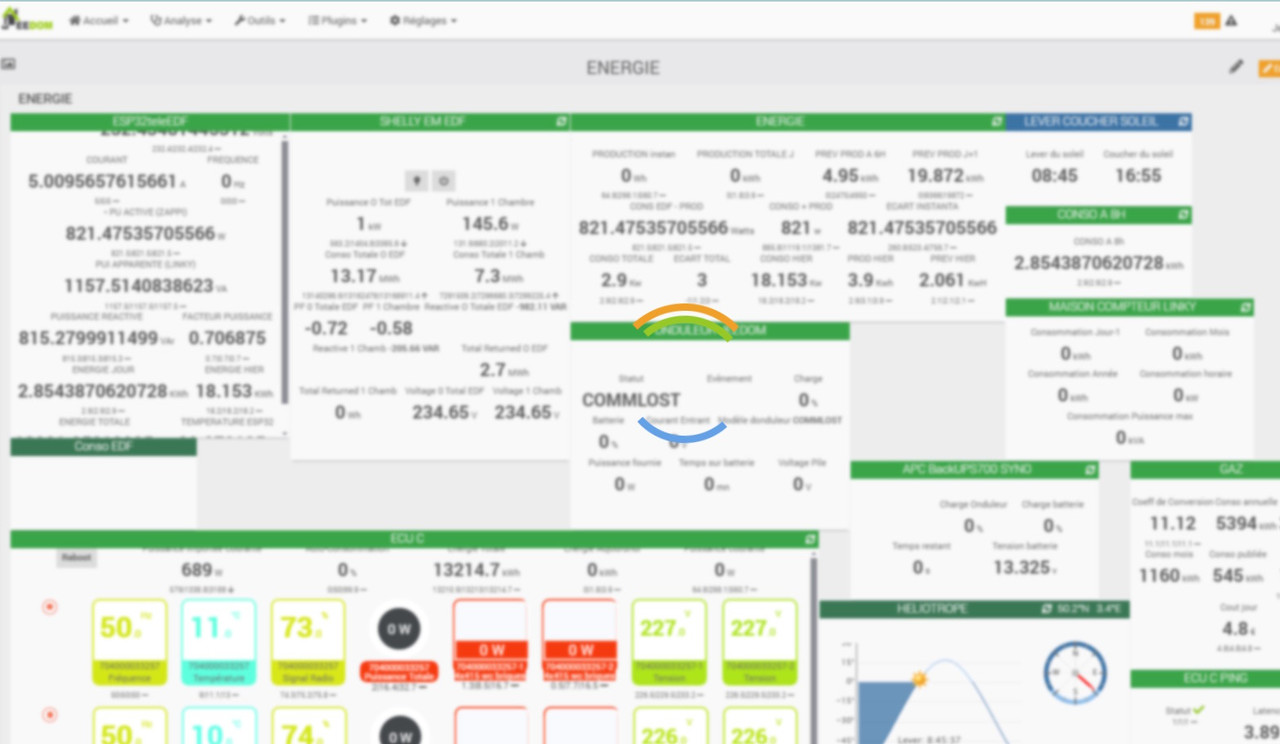This screenshot has height=744, width=1280.
Task: Open the Analyse dropdown menu
Action: [181, 20]
